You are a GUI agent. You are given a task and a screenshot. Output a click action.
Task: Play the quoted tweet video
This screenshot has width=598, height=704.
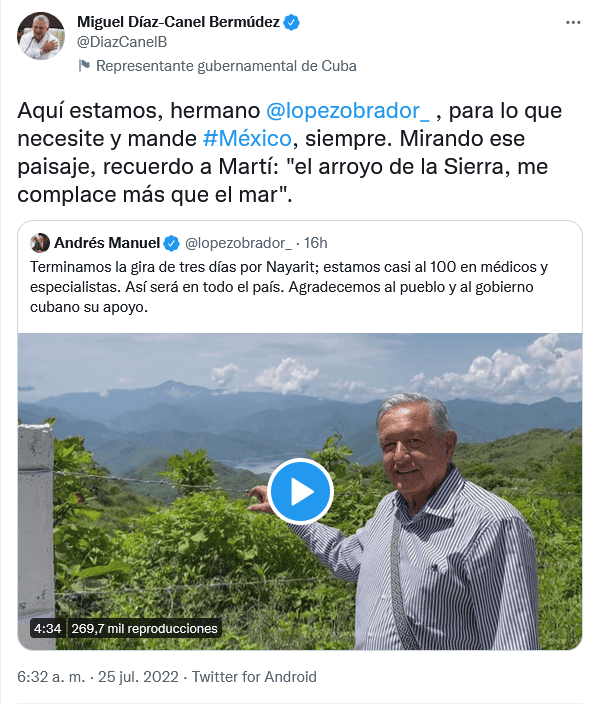pos(300,491)
